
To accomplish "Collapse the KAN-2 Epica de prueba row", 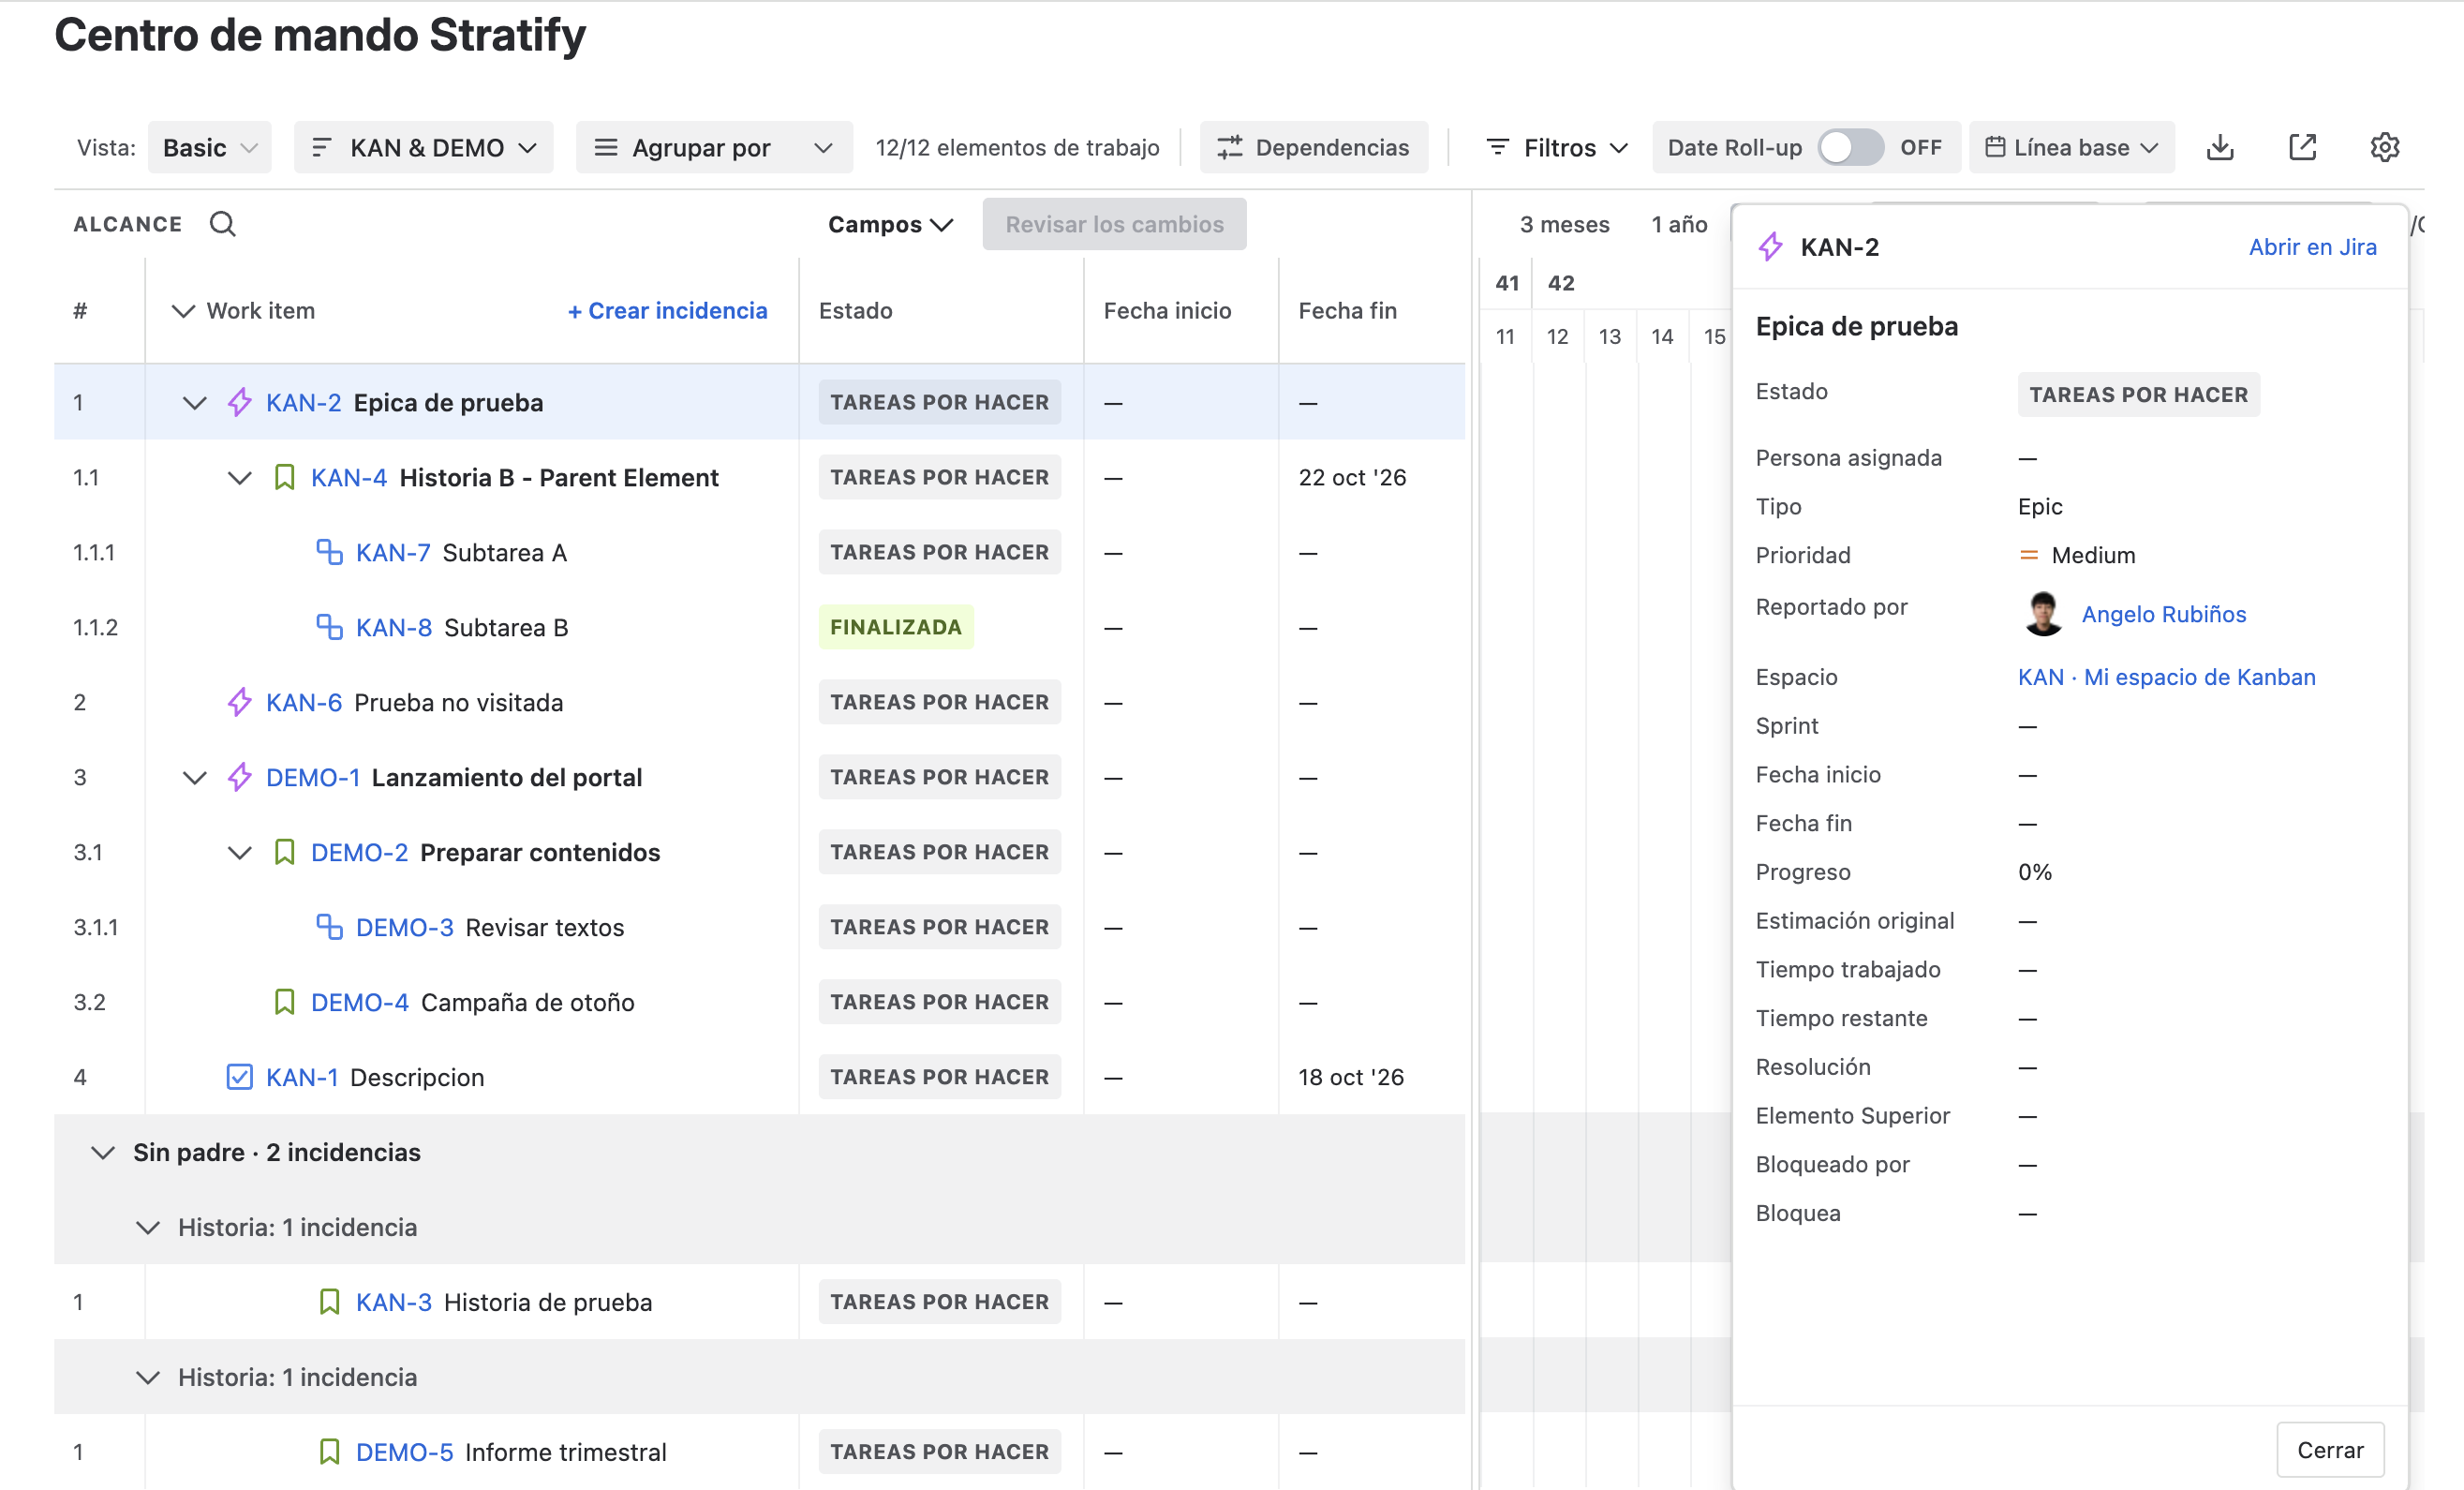I will [x=194, y=403].
